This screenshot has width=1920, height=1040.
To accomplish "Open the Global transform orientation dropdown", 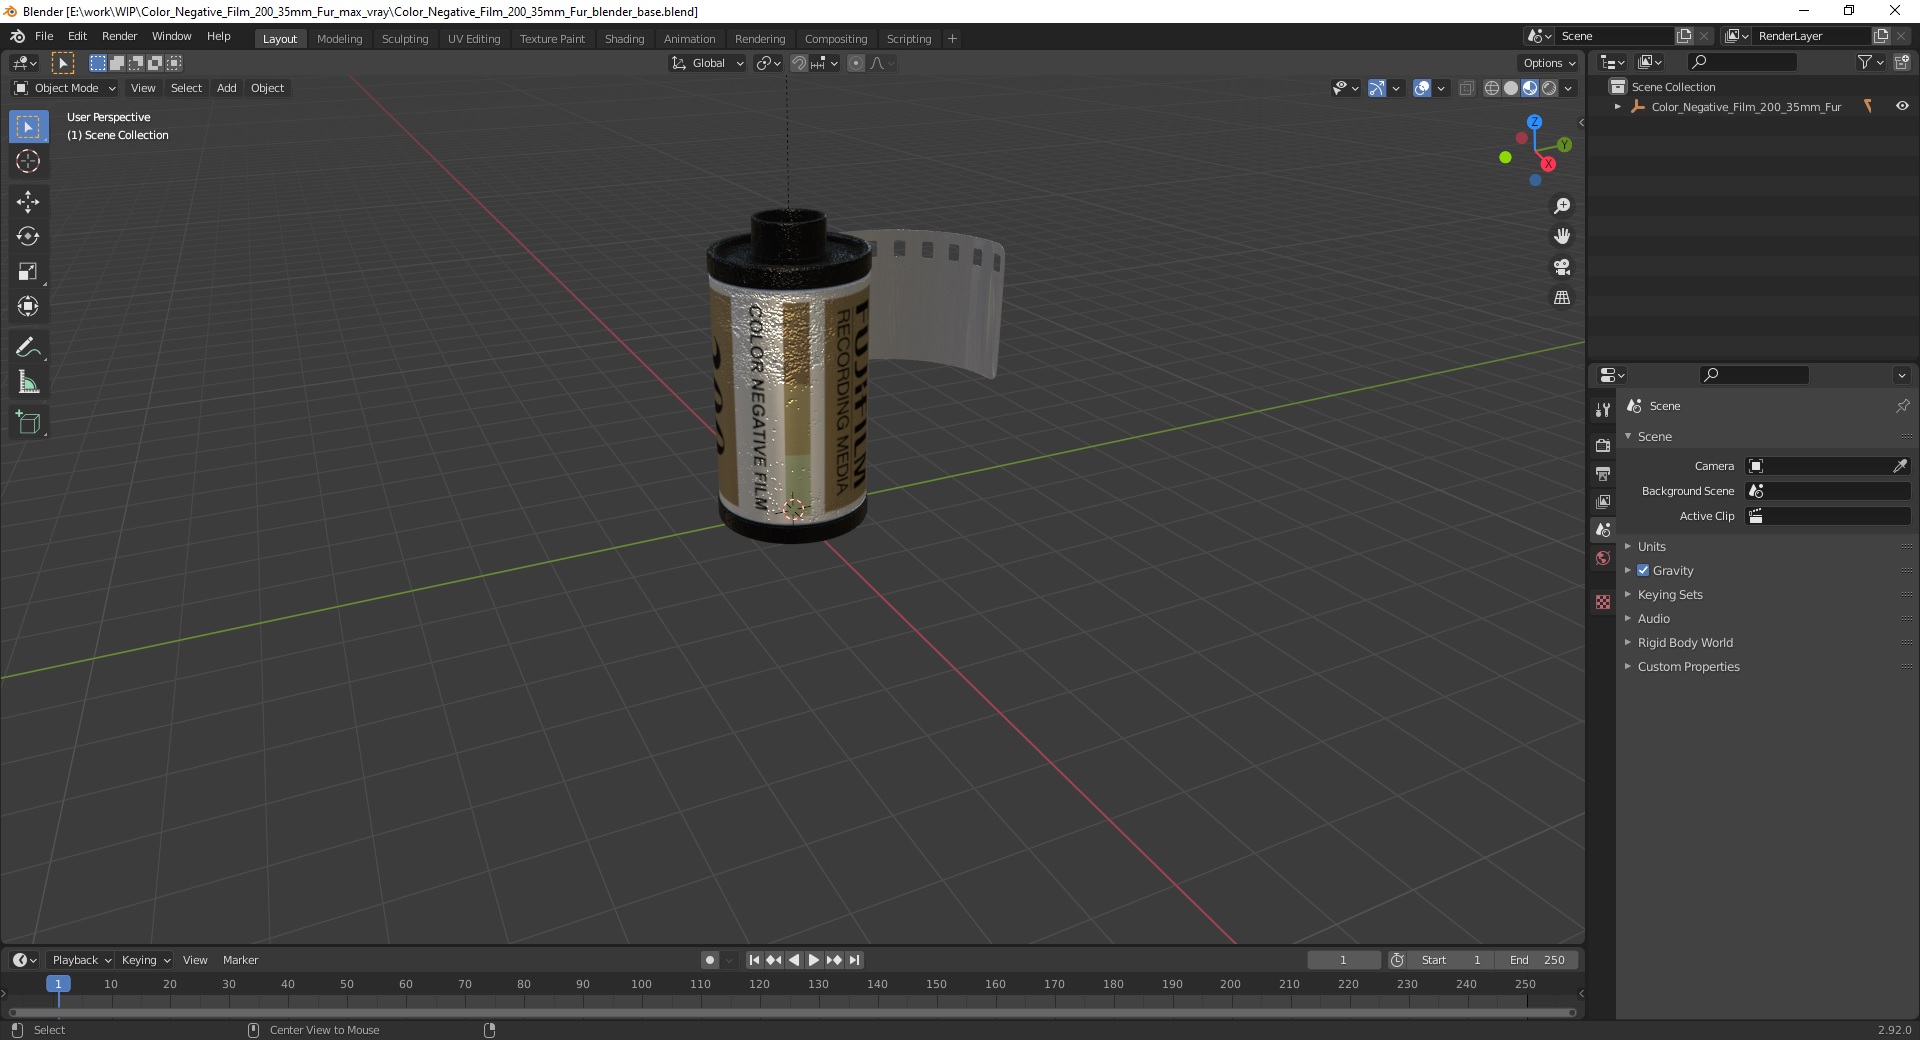I will (x=707, y=63).
